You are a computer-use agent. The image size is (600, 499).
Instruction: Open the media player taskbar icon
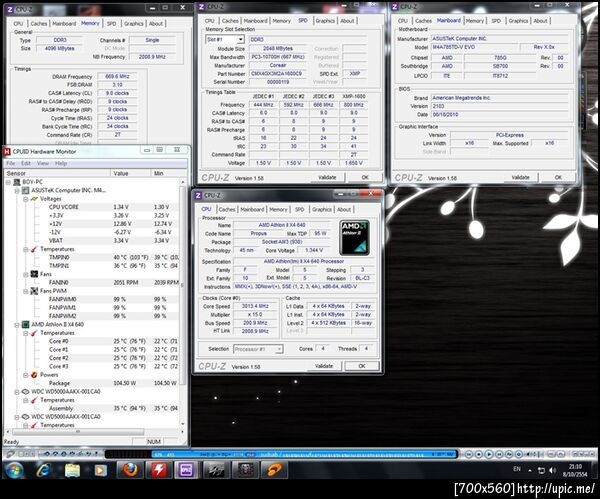tap(101, 470)
